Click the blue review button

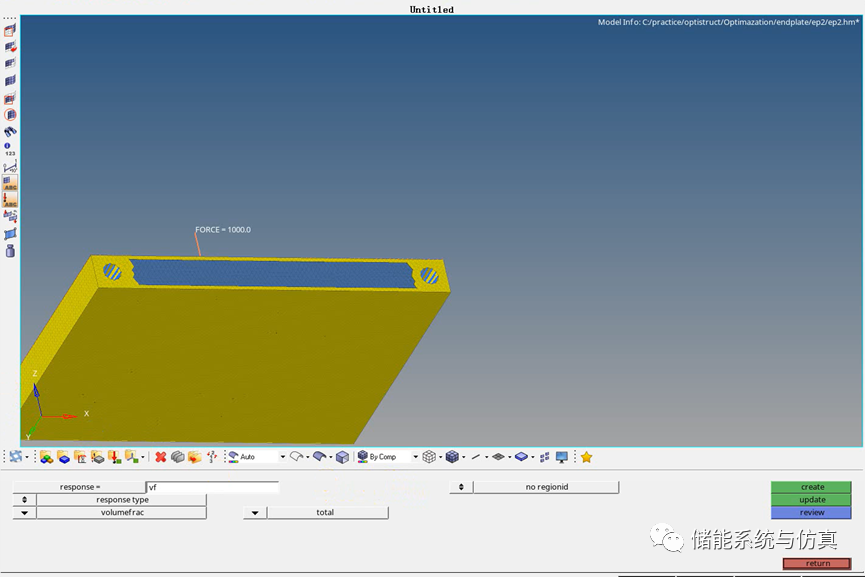click(x=811, y=512)
